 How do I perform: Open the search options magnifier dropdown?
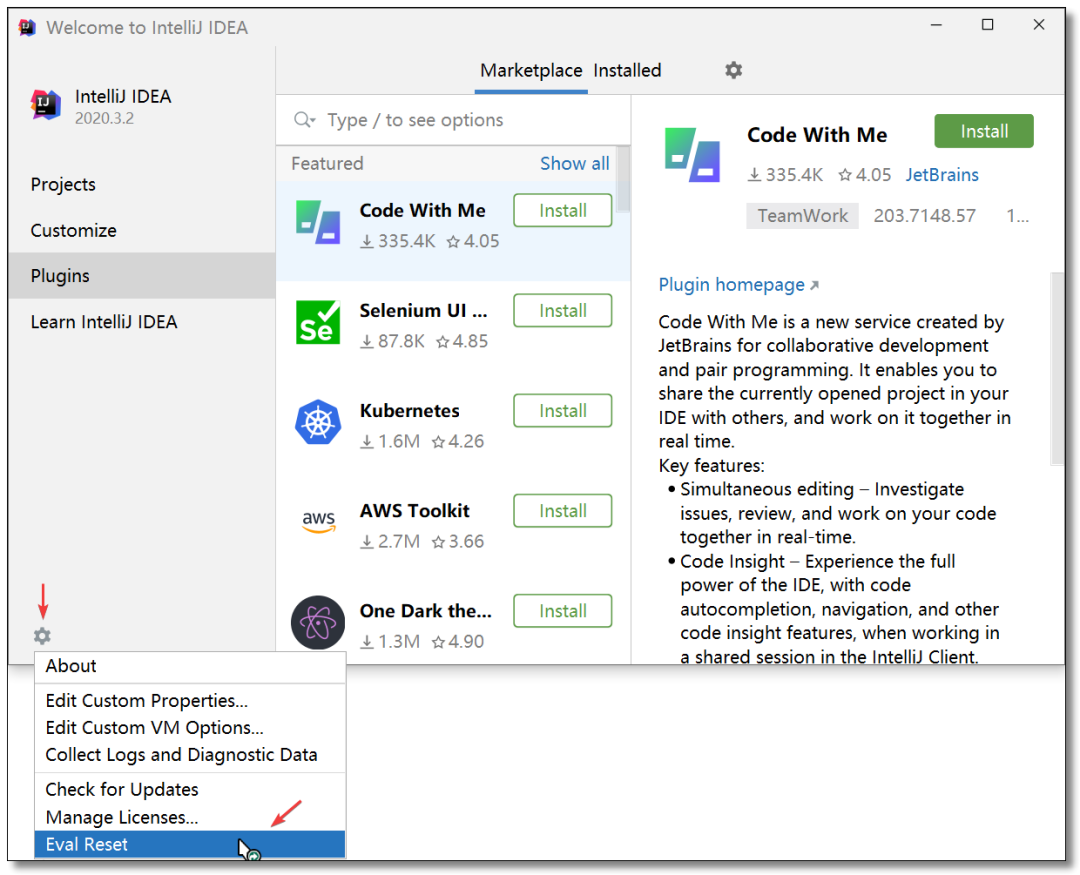tap(304, 120)
